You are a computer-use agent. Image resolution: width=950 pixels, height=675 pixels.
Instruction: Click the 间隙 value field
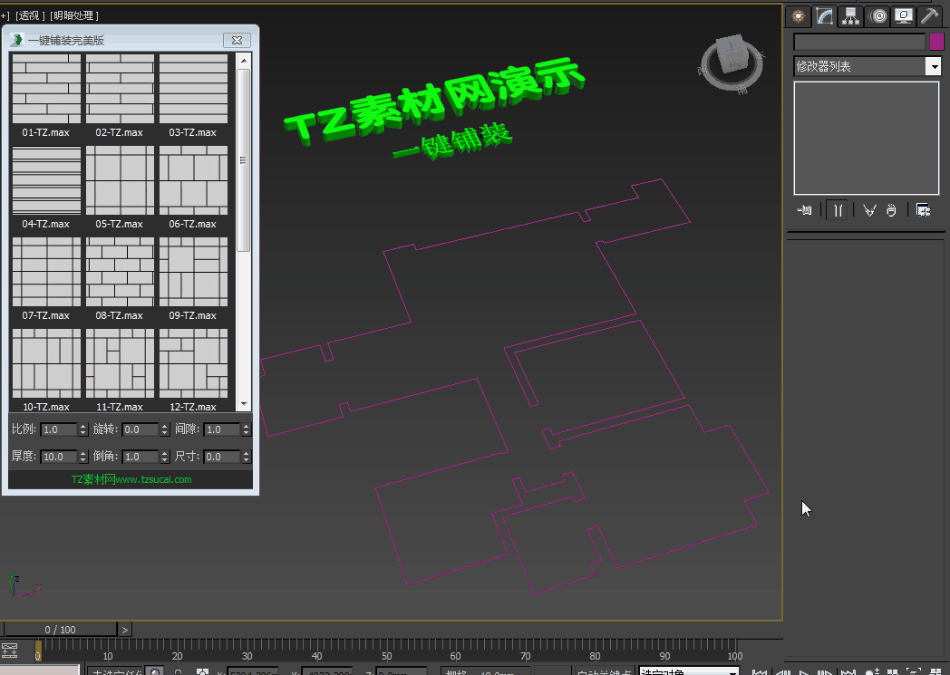[x=222, y=430]
